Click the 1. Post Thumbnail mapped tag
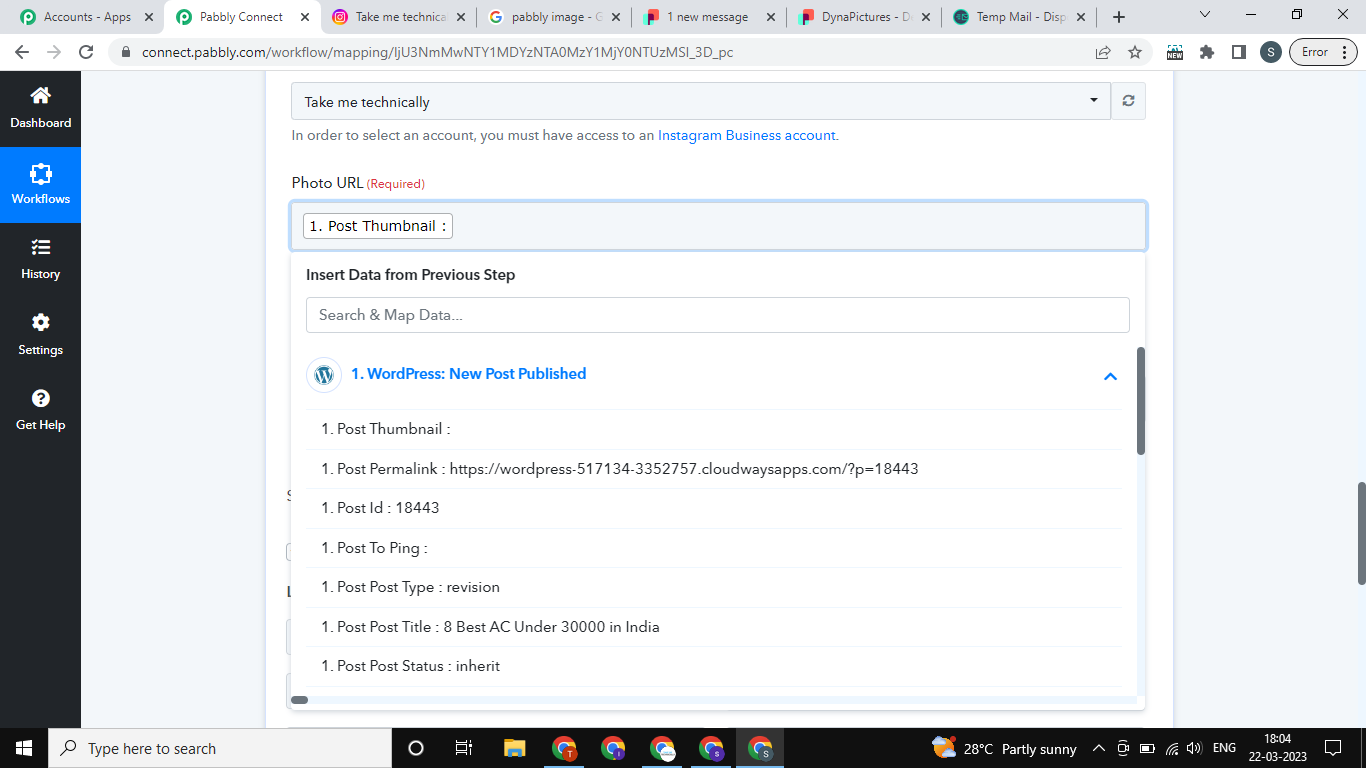Screen dimensions: 1366x768 tap(378, 226)
